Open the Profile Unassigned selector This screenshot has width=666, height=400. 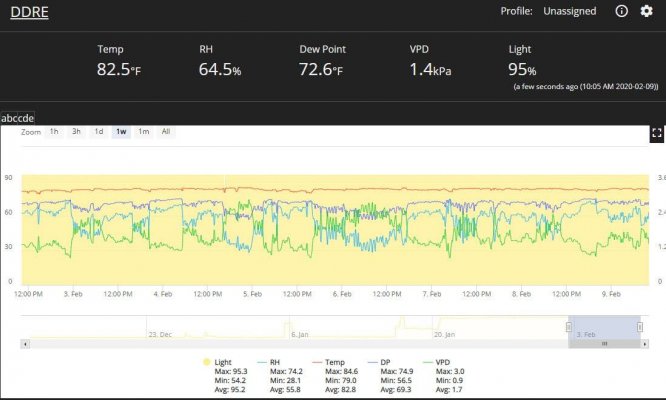coord(570,11)
